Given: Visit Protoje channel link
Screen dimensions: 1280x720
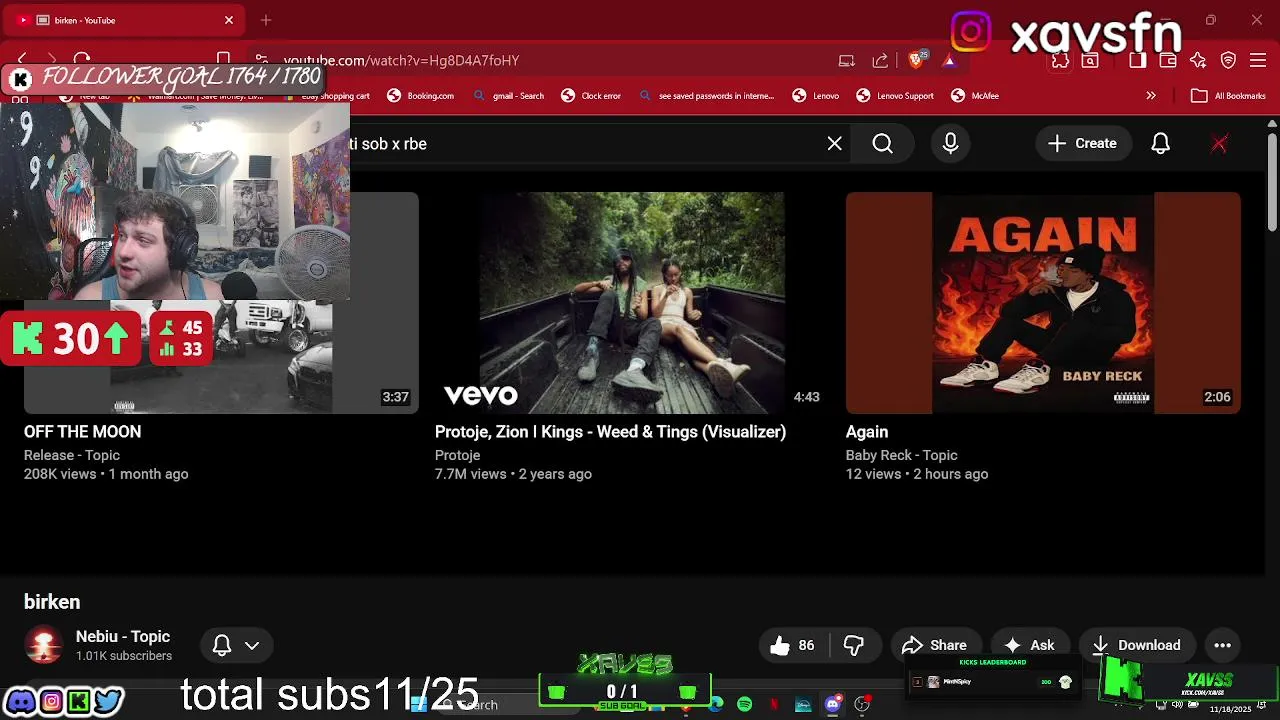Looking at the screenshot, I should click(457, 455).
